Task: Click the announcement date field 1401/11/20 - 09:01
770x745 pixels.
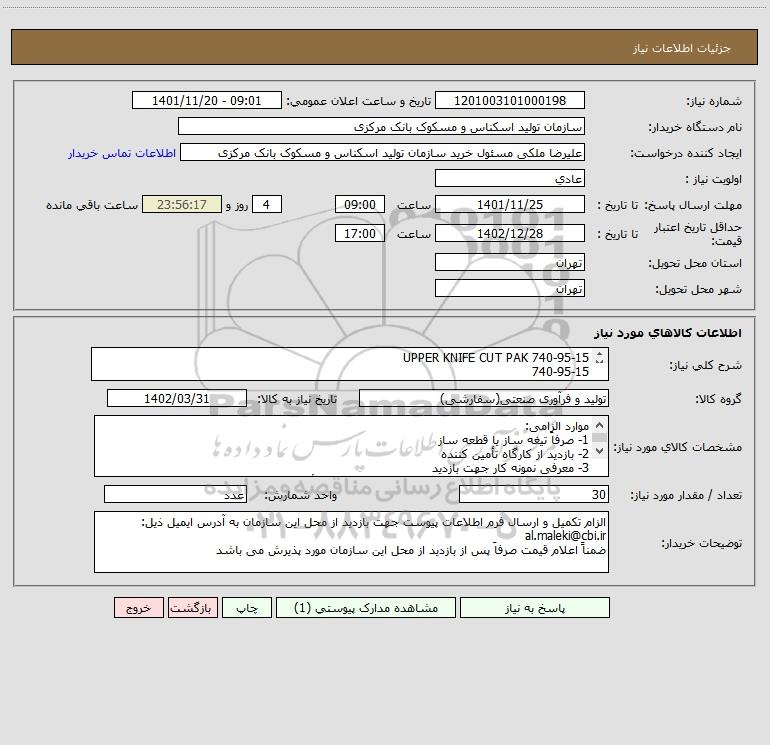Action: [207, 100]
